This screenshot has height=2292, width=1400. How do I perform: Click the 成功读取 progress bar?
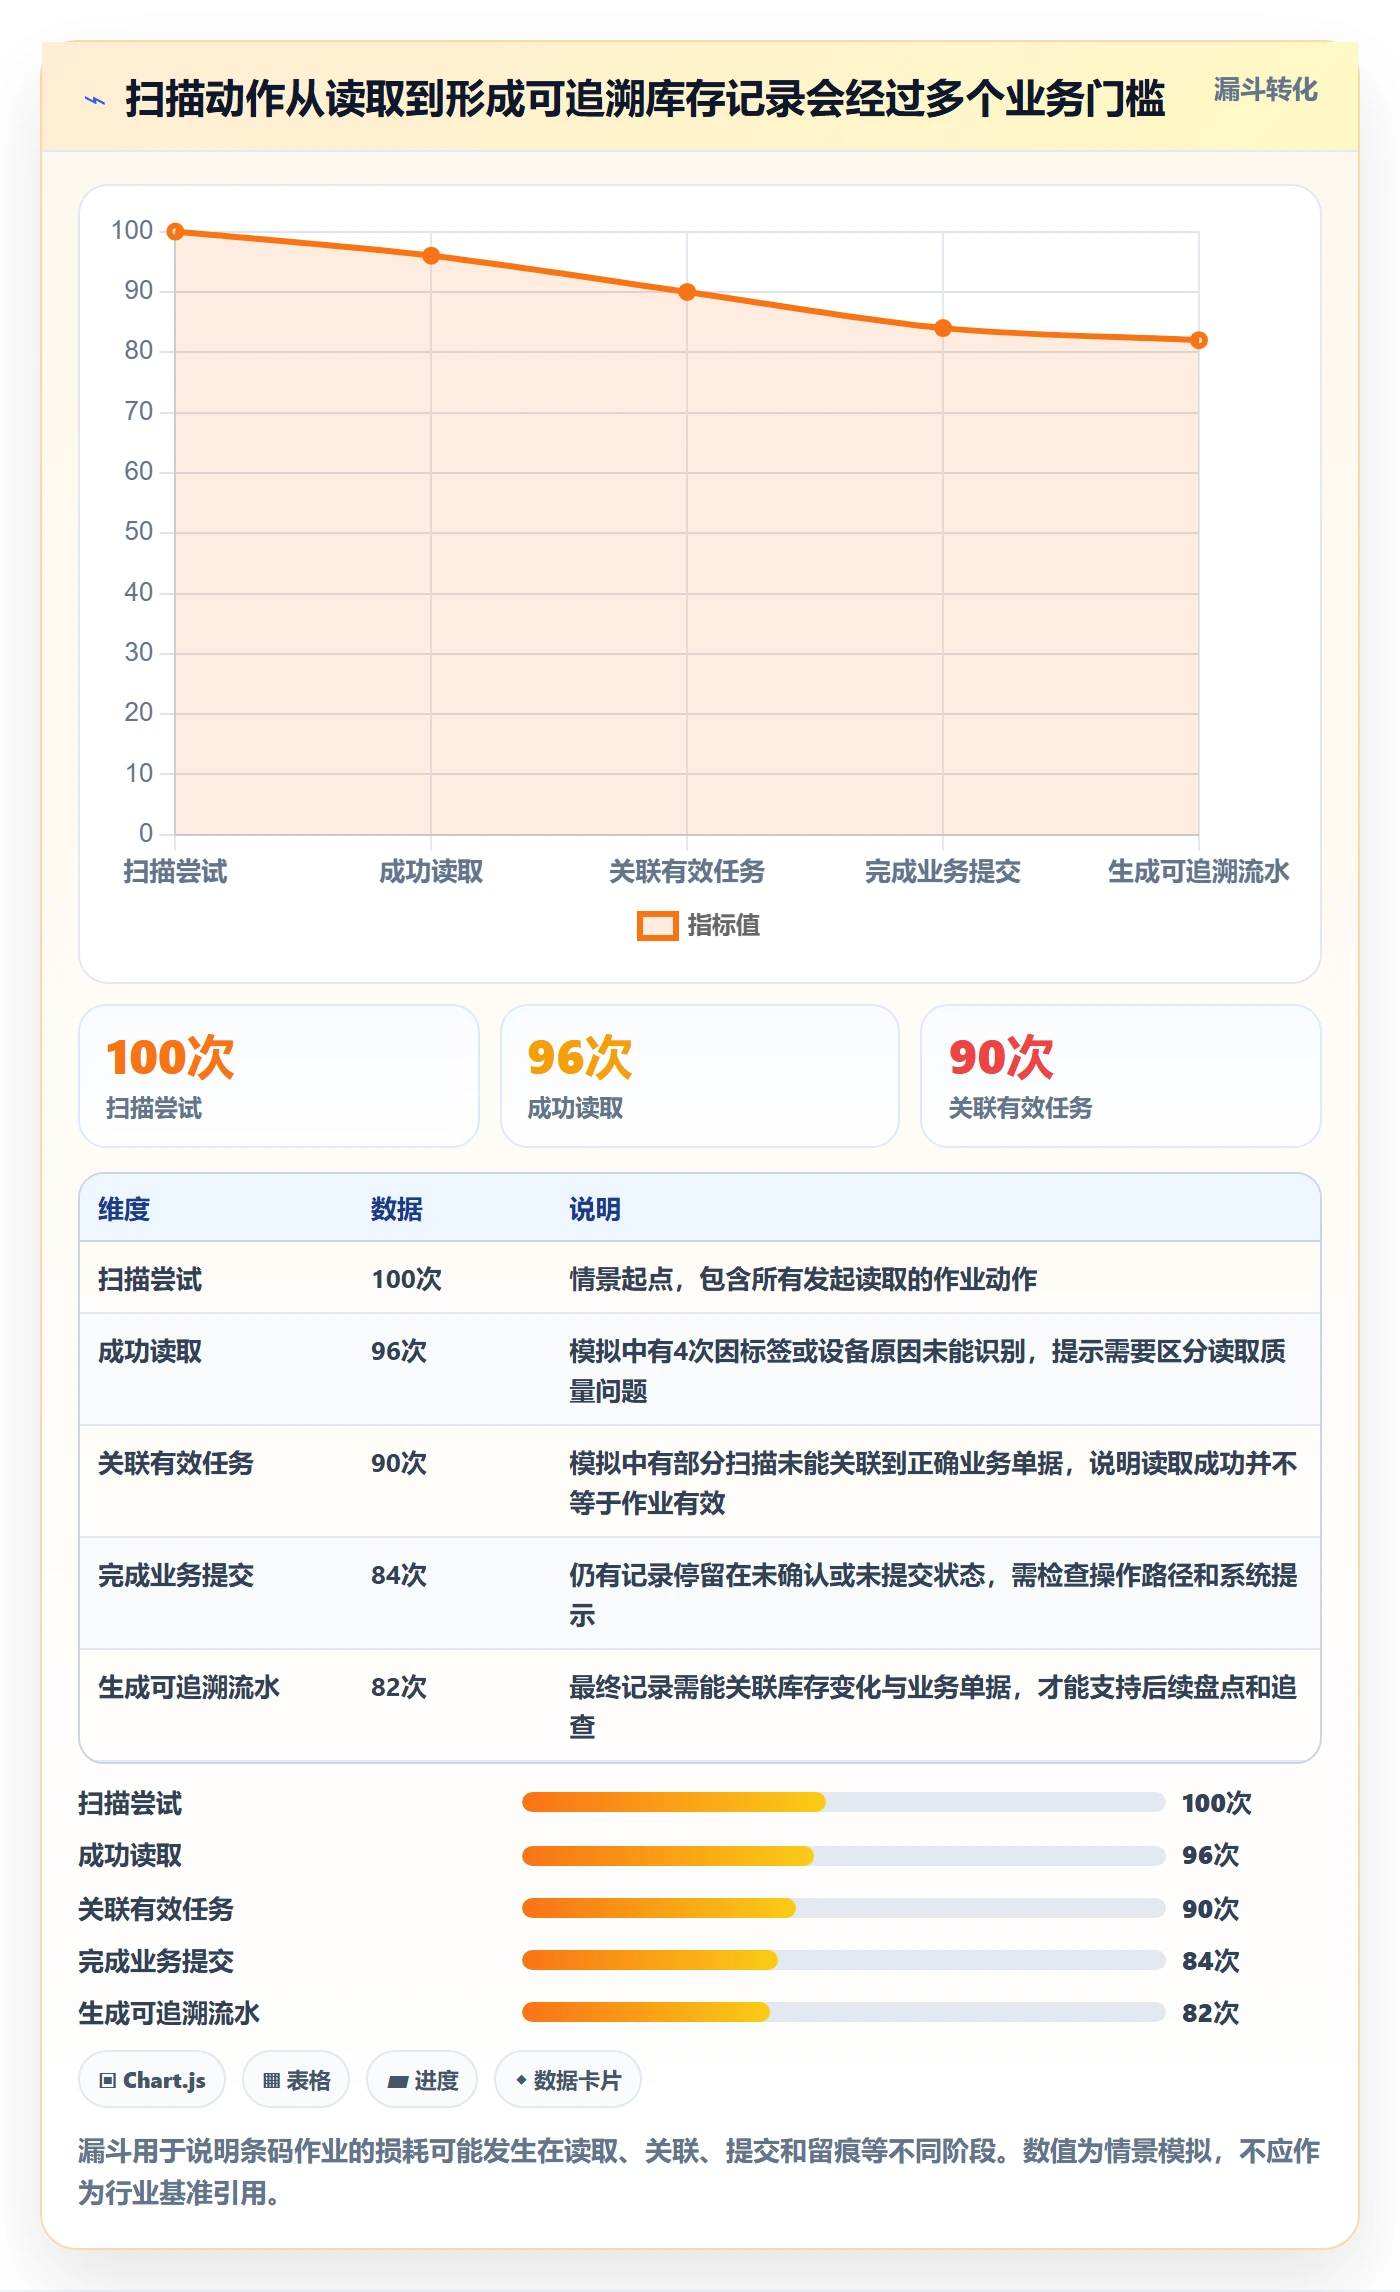(843, 1855)
